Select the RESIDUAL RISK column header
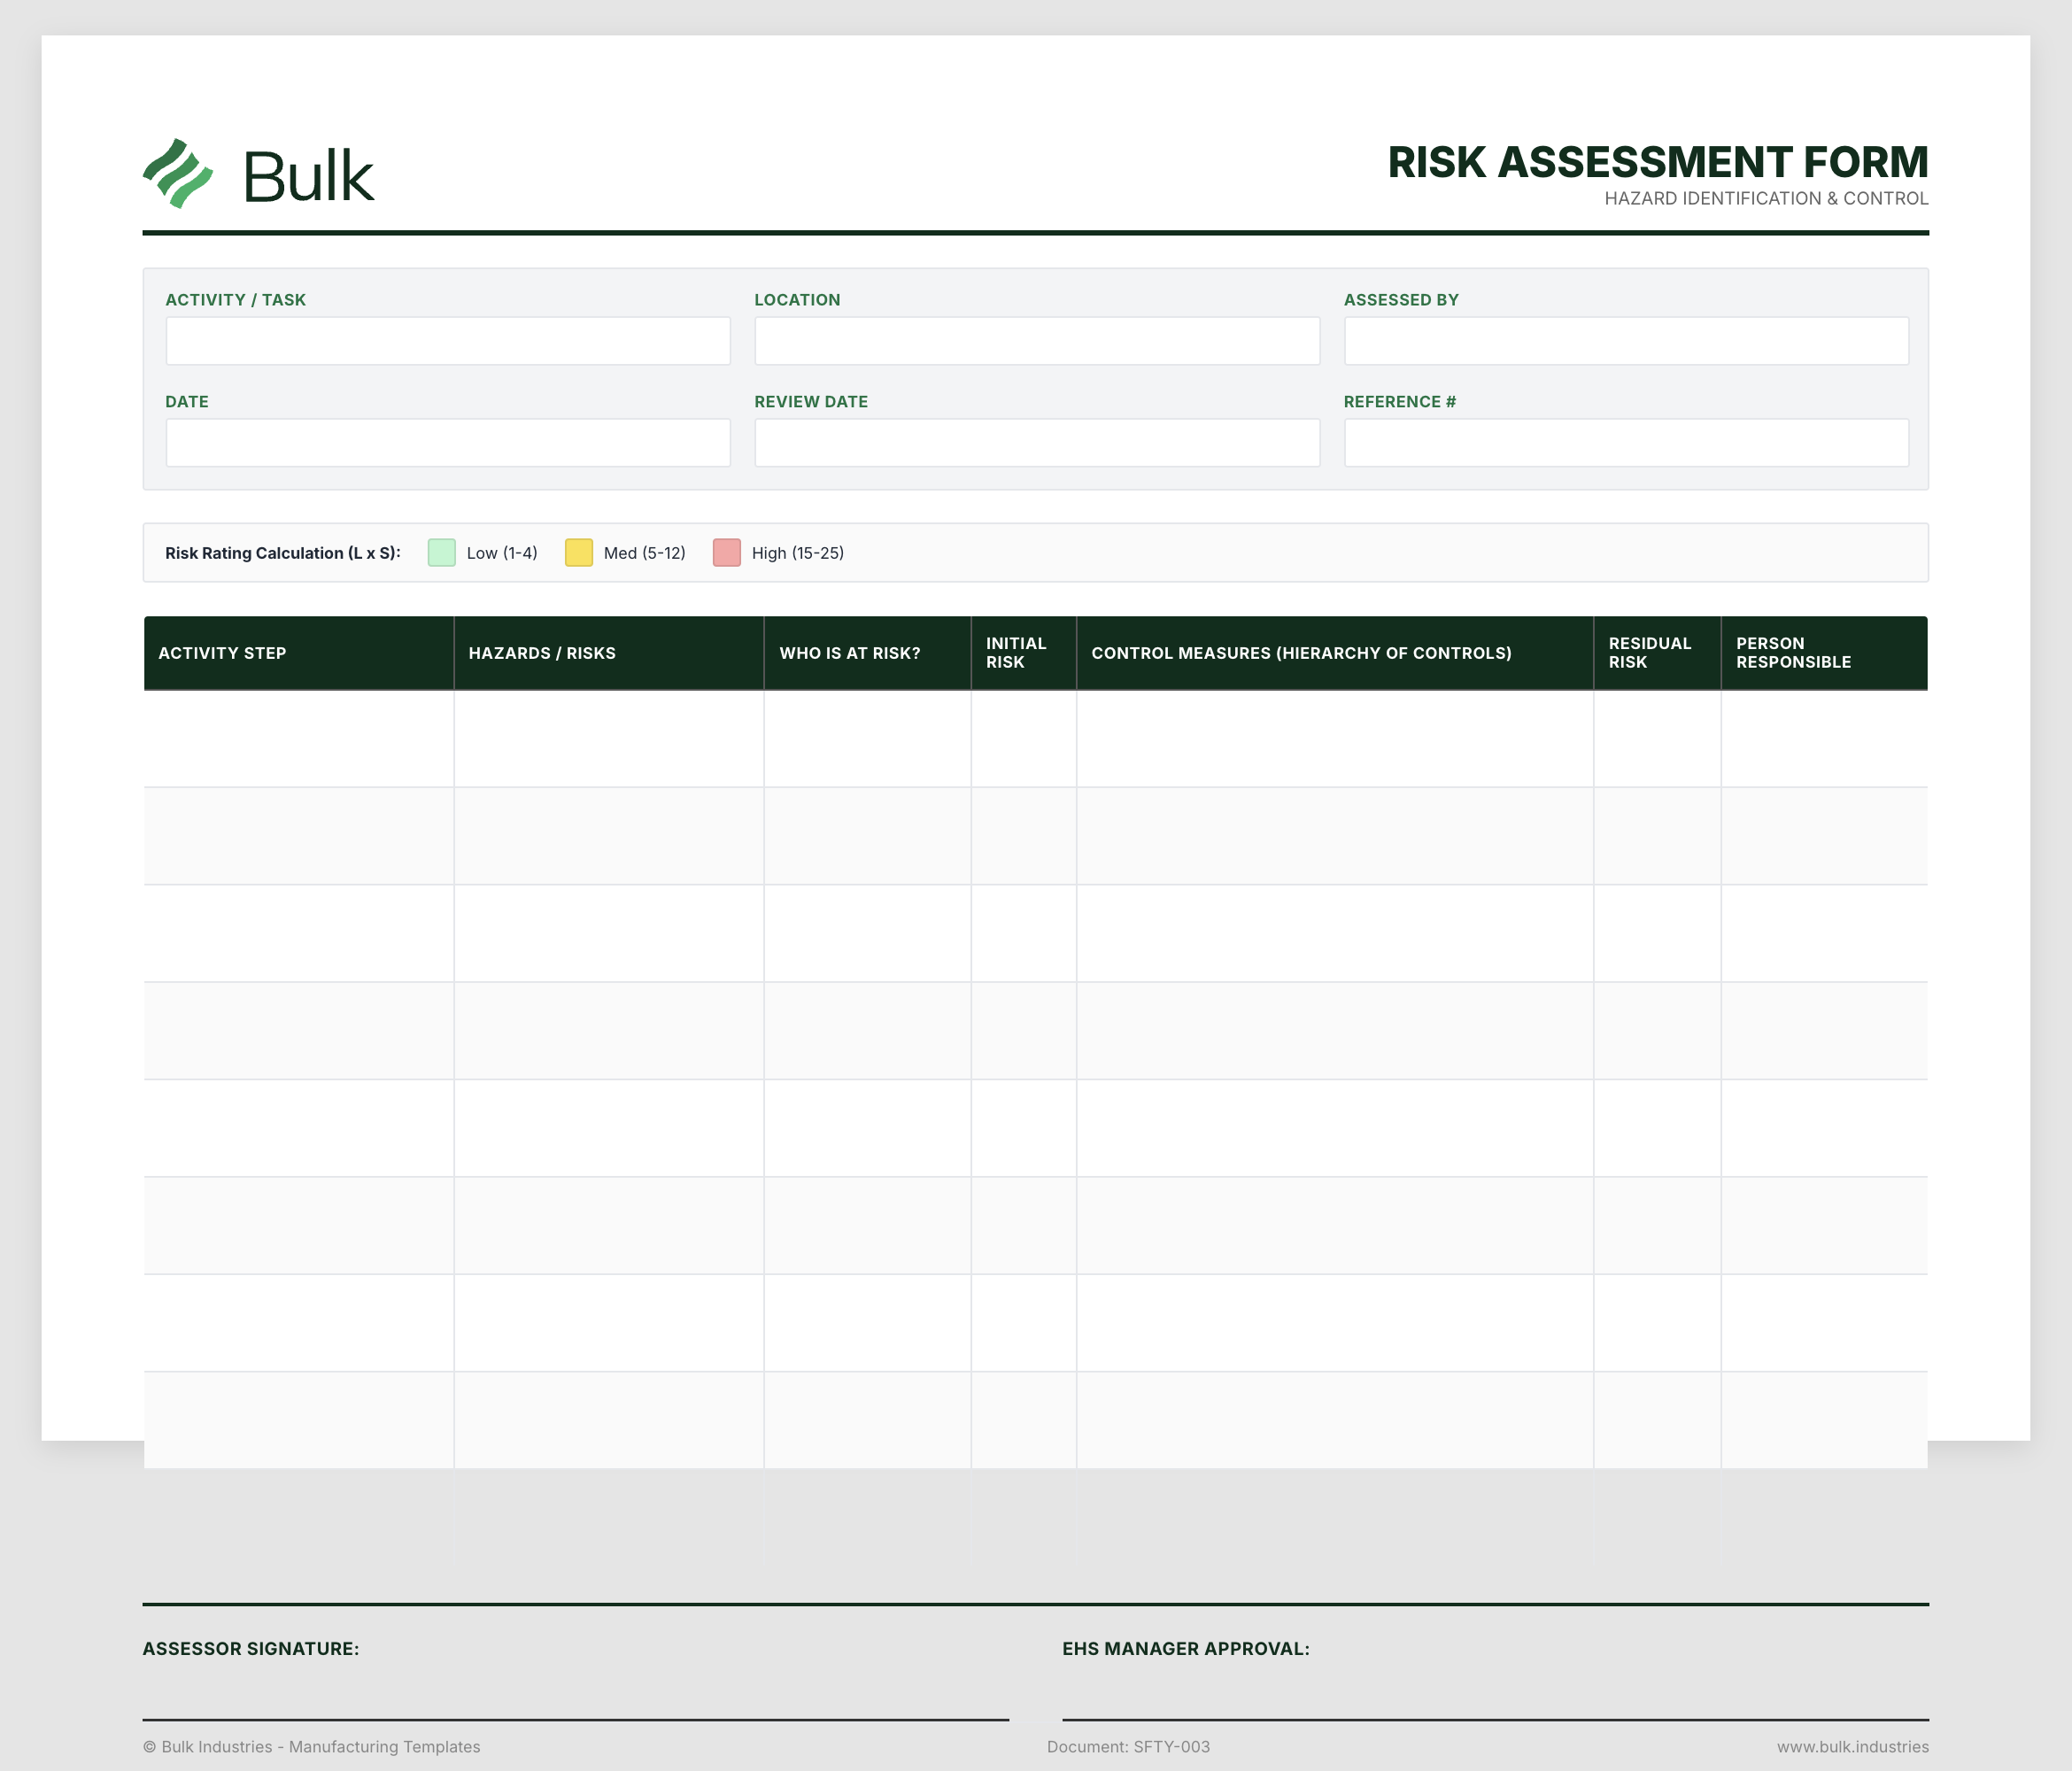The image size is (2072, 1771). pyautogui.click(x=1649, y=653)
